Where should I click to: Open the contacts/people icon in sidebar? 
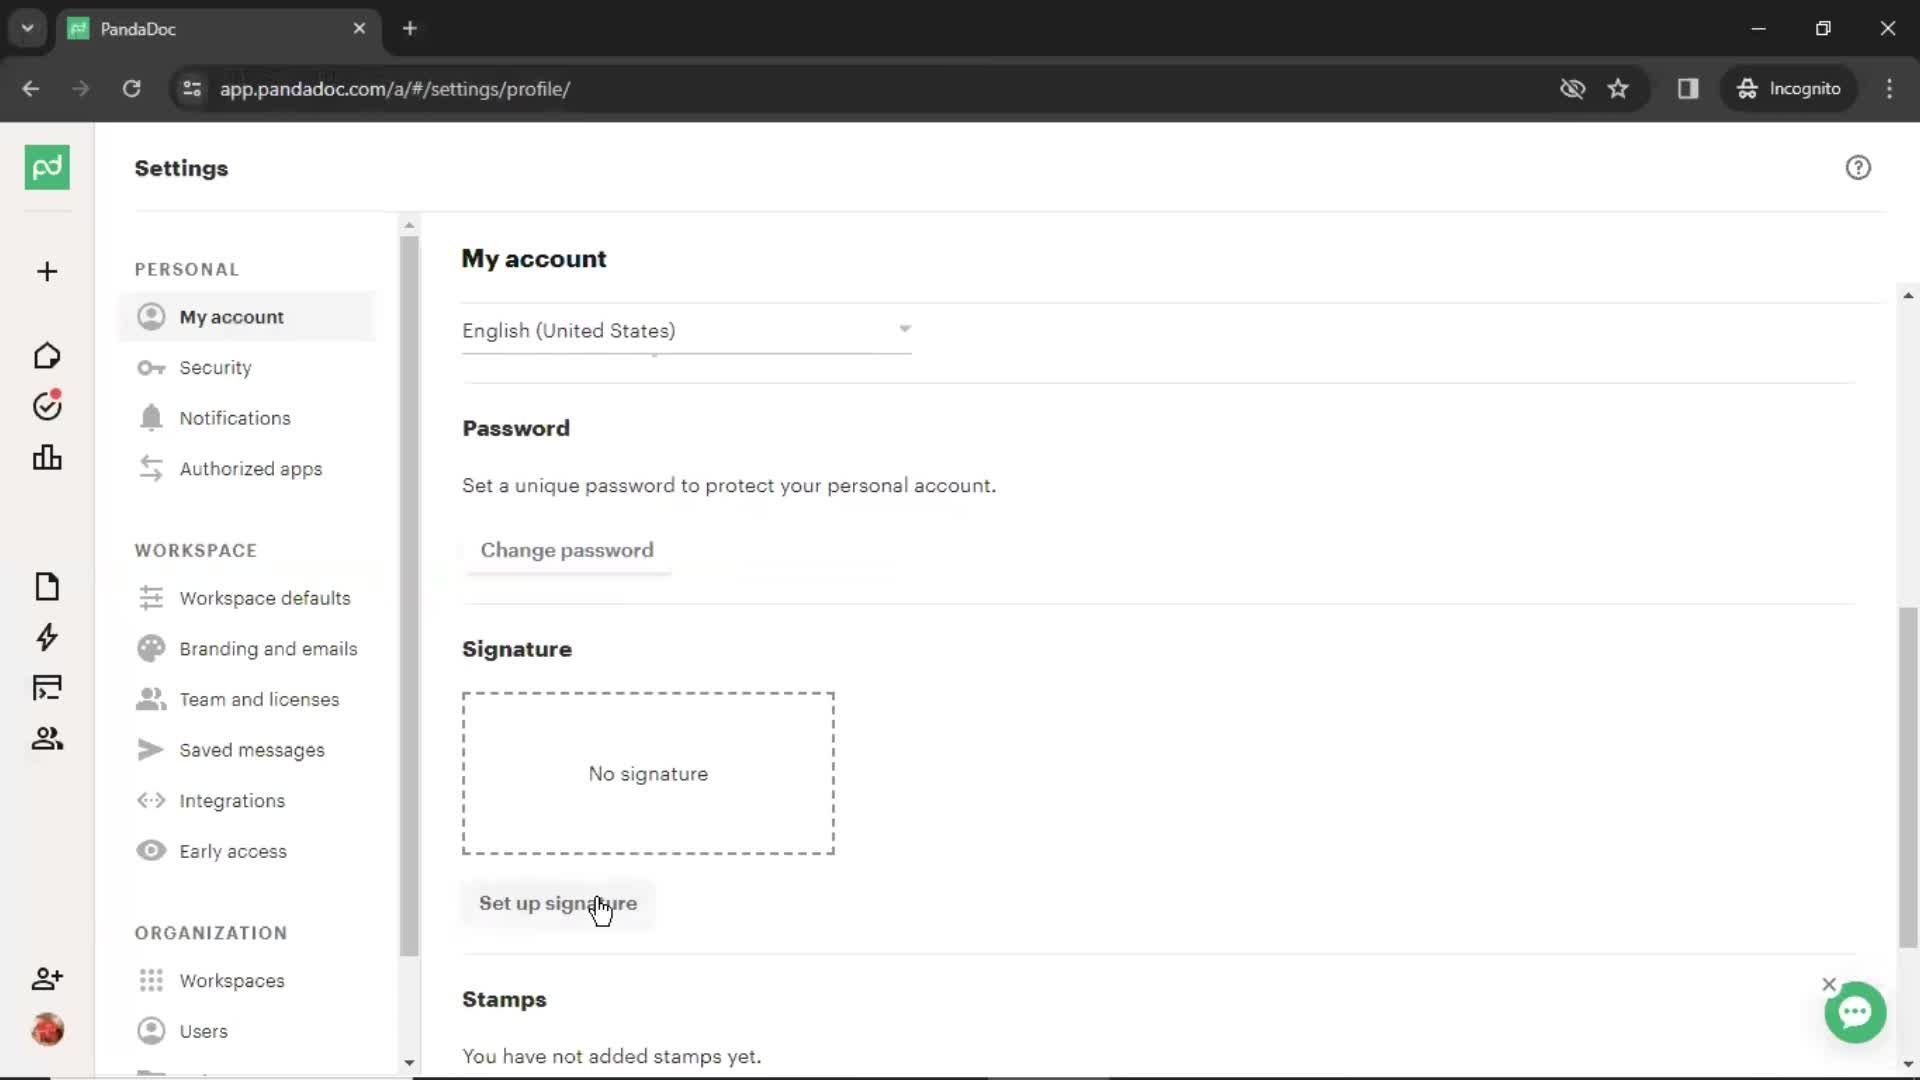click(x=46, y=737)
